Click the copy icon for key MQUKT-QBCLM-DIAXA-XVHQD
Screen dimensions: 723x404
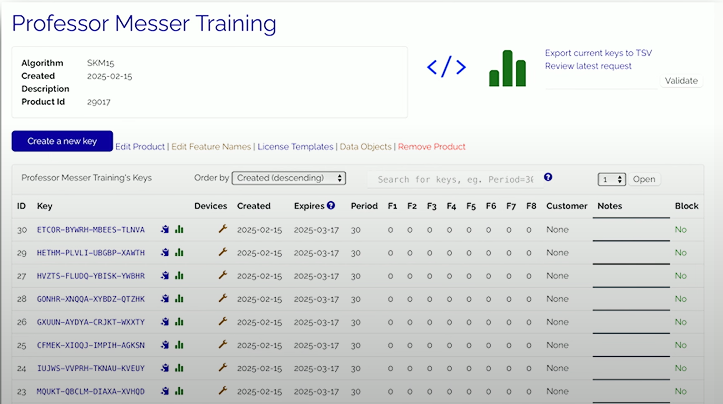coord(165,391)
